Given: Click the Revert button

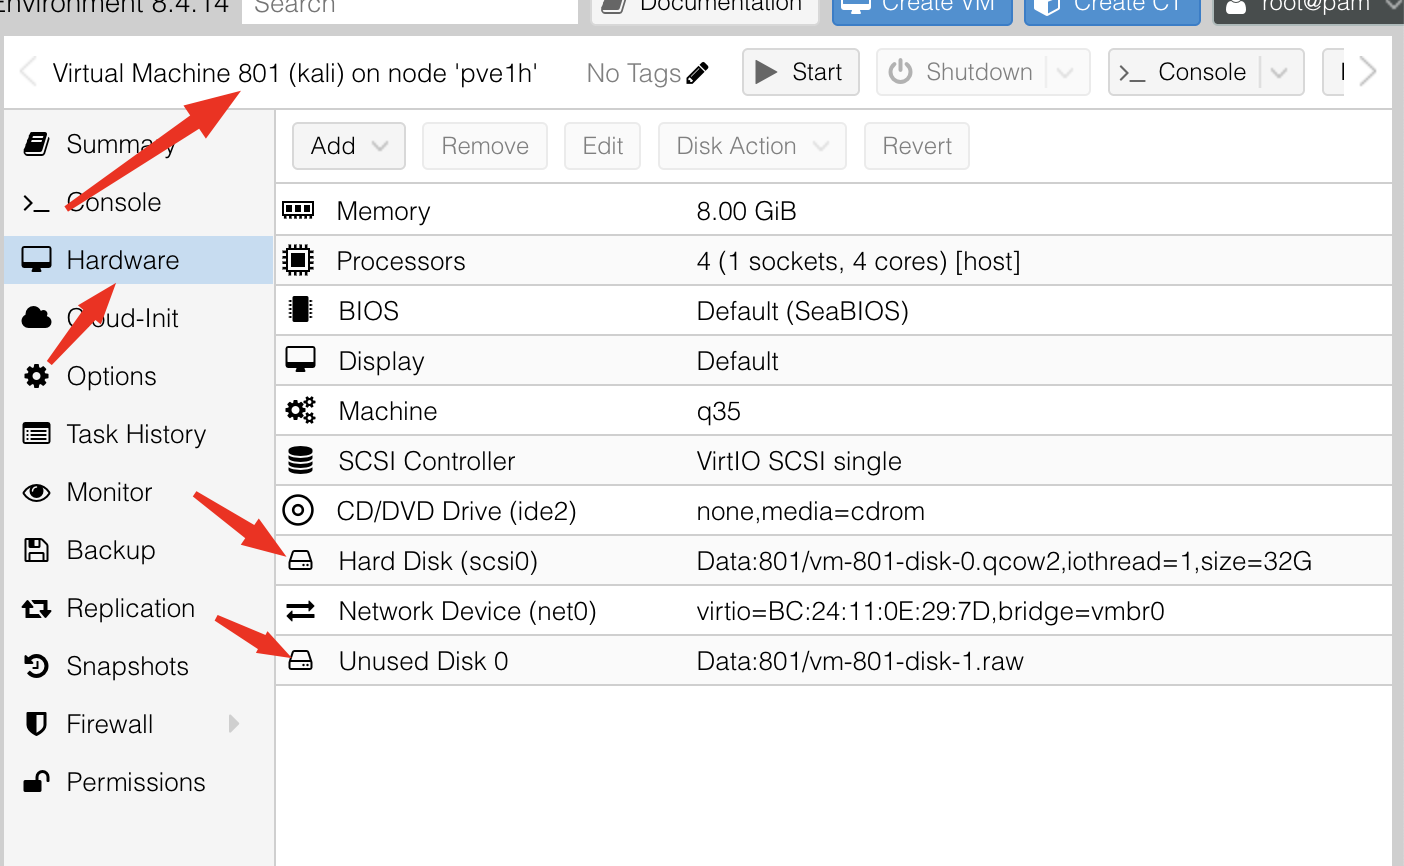Looking at the screenshot, I should (916, 146).
